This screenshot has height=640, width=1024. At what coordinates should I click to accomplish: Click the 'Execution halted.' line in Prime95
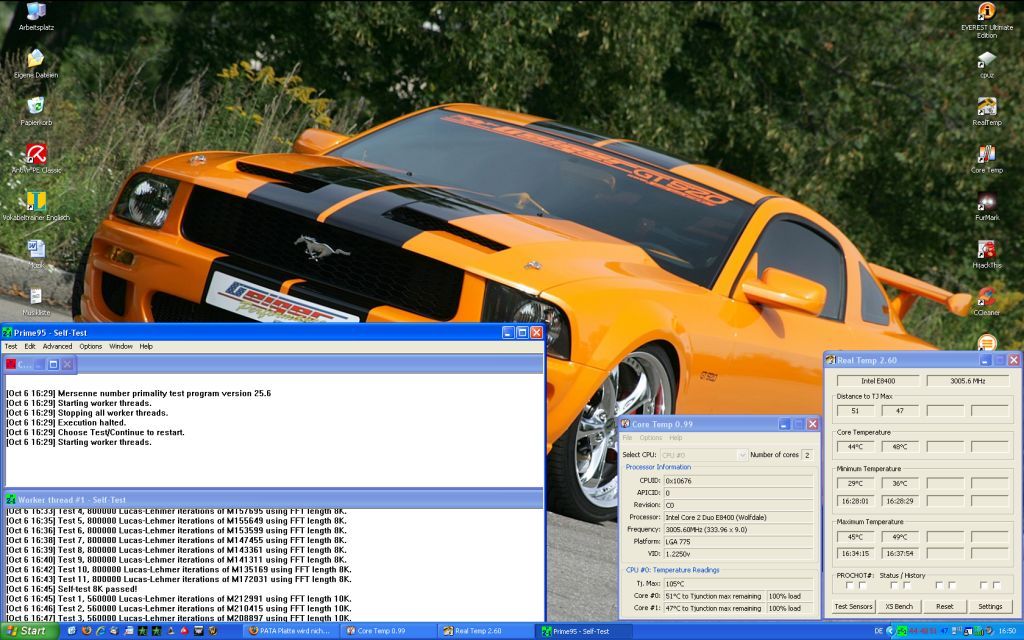click(x=66, y=423)
